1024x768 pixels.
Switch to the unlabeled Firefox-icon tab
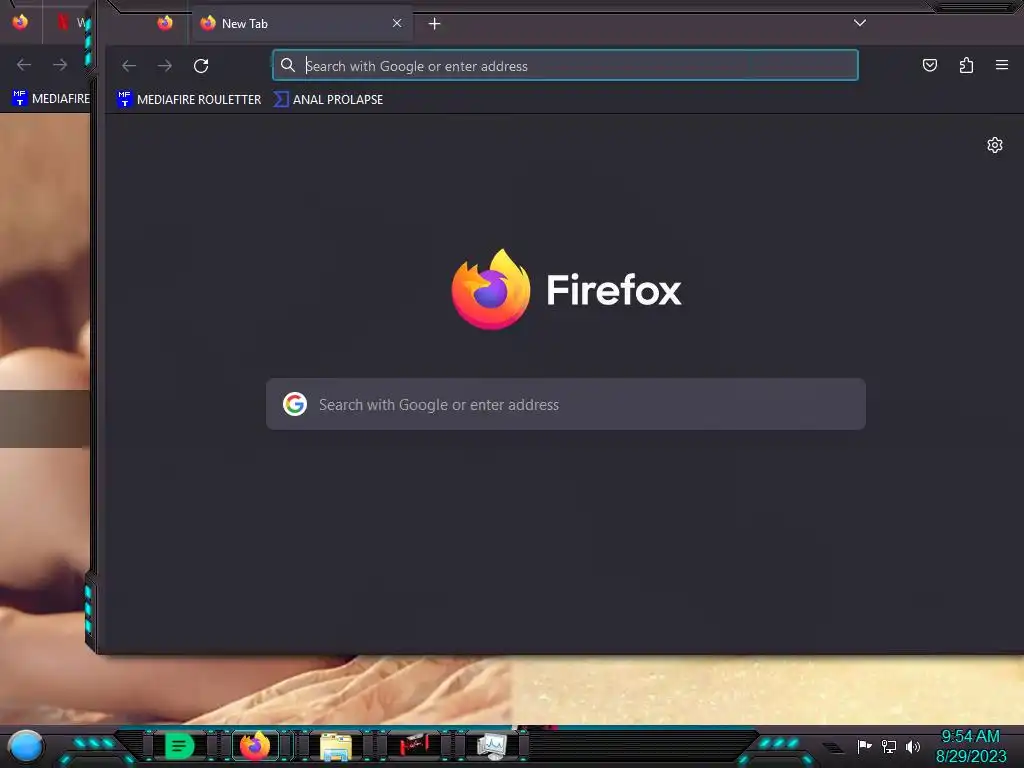[x=165, y=24]
